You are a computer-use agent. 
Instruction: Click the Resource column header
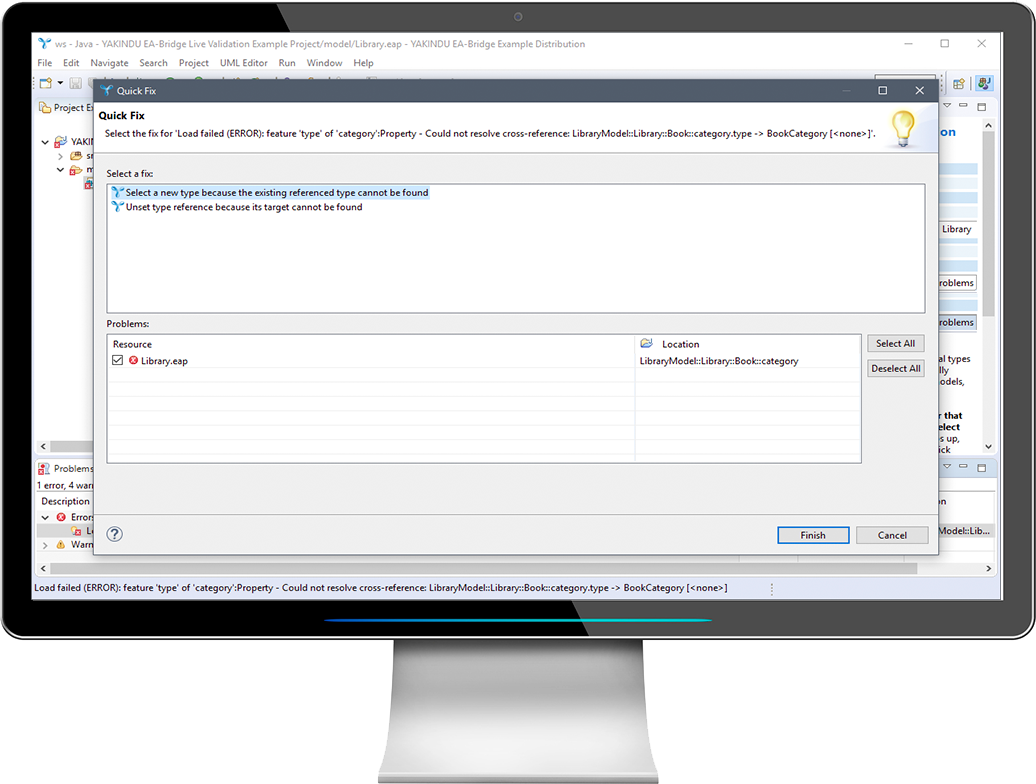(x=132, y=344)
